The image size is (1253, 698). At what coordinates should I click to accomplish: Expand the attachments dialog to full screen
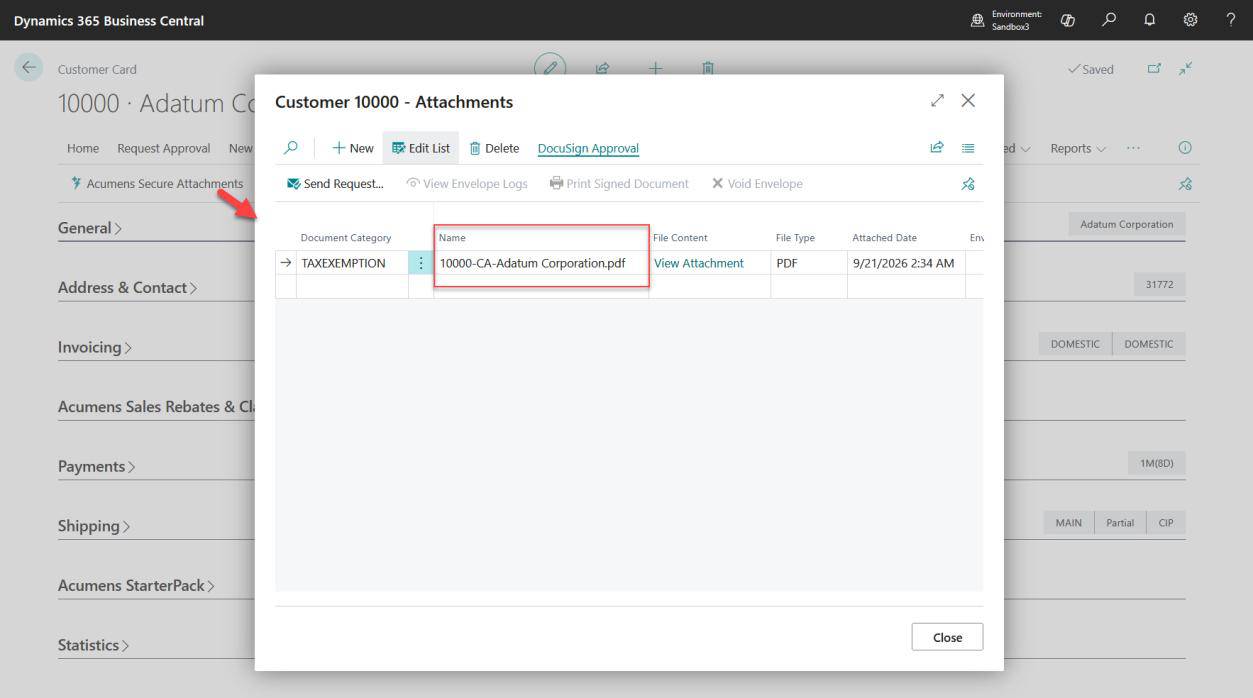coord(937,101)
